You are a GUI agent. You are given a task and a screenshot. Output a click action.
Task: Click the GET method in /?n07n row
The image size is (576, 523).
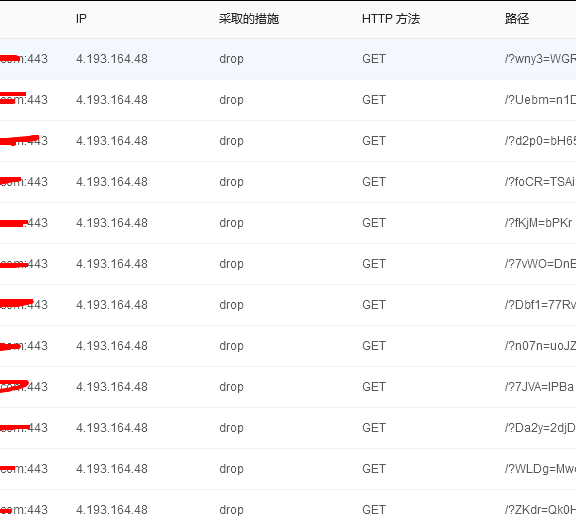pos(374,346)
